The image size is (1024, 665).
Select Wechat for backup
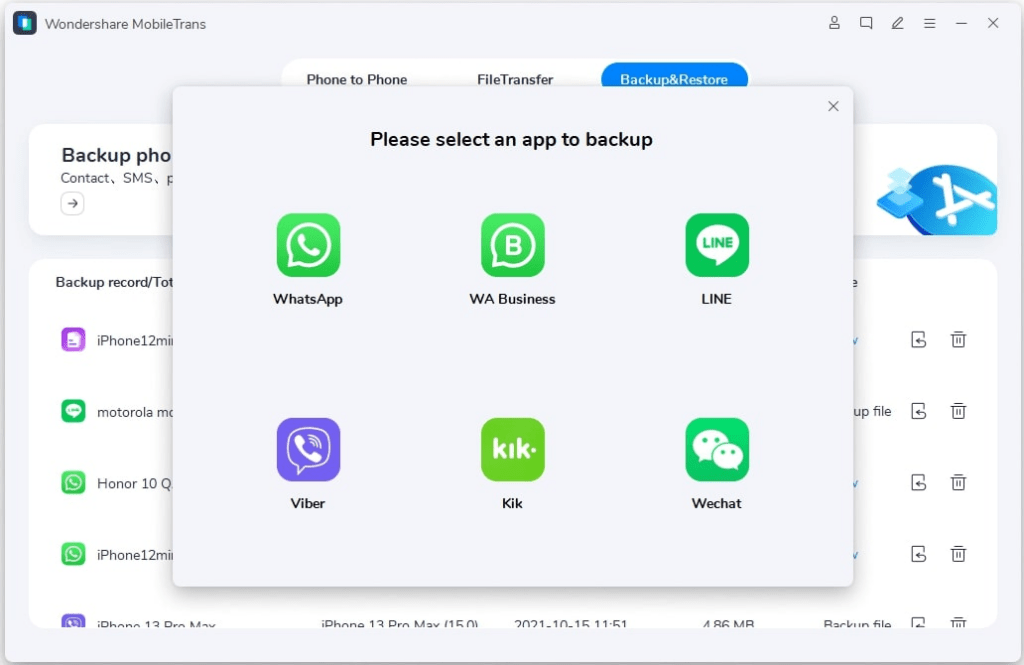pyautogui.click(x=716, y=450)
